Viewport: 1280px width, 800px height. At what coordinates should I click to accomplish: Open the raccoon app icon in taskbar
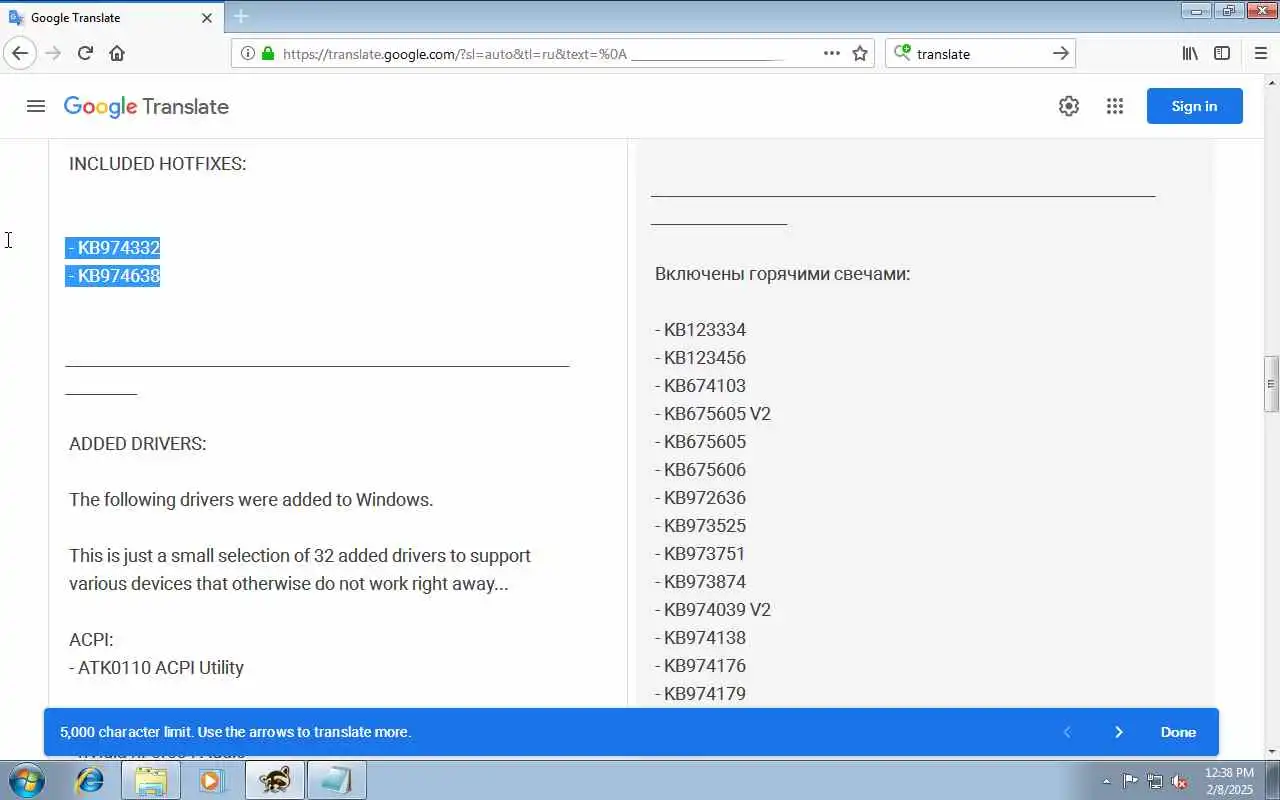tap(275, 780)
